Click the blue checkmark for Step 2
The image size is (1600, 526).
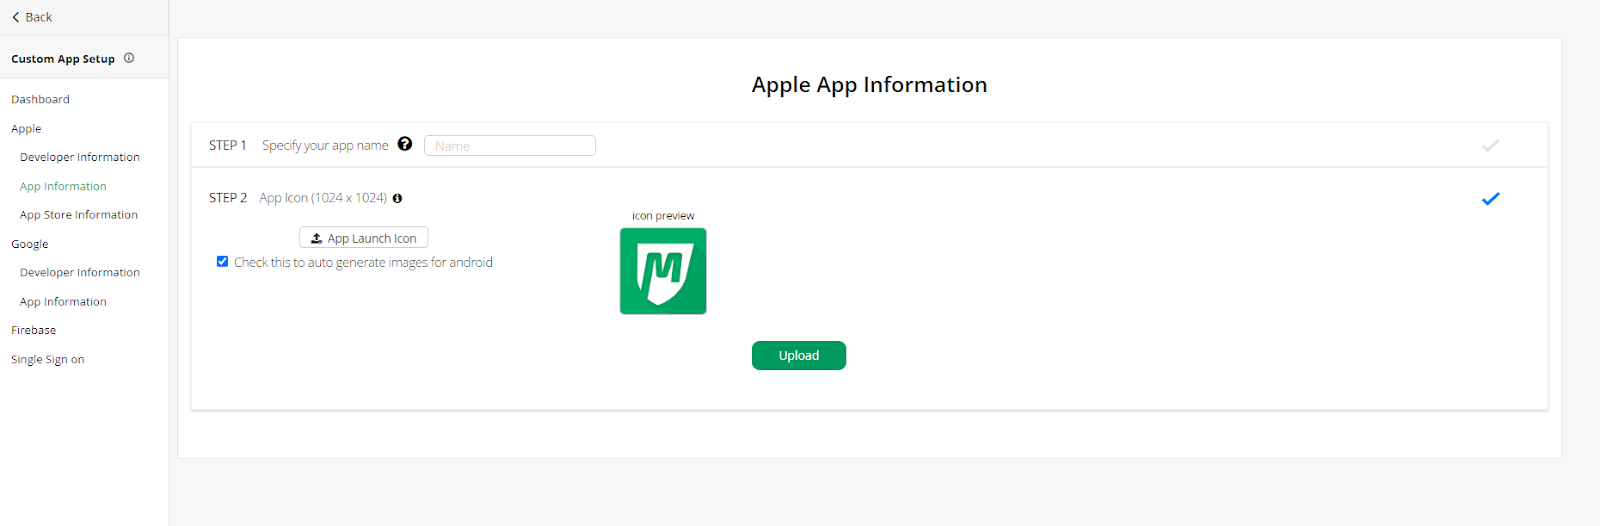click(x=1490, y=198)
